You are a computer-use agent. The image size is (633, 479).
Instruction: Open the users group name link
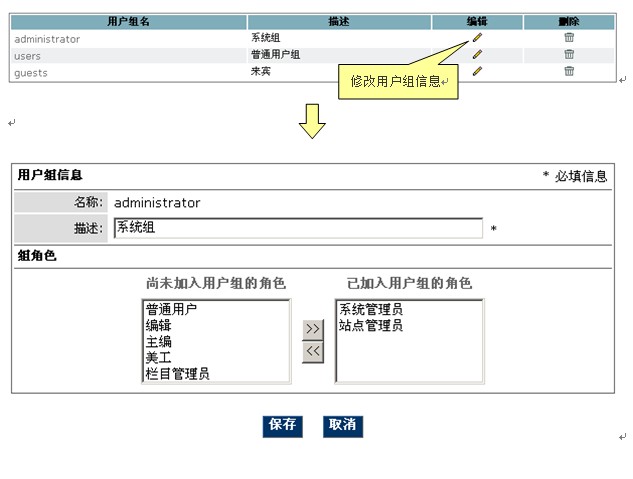coord(27,56)
